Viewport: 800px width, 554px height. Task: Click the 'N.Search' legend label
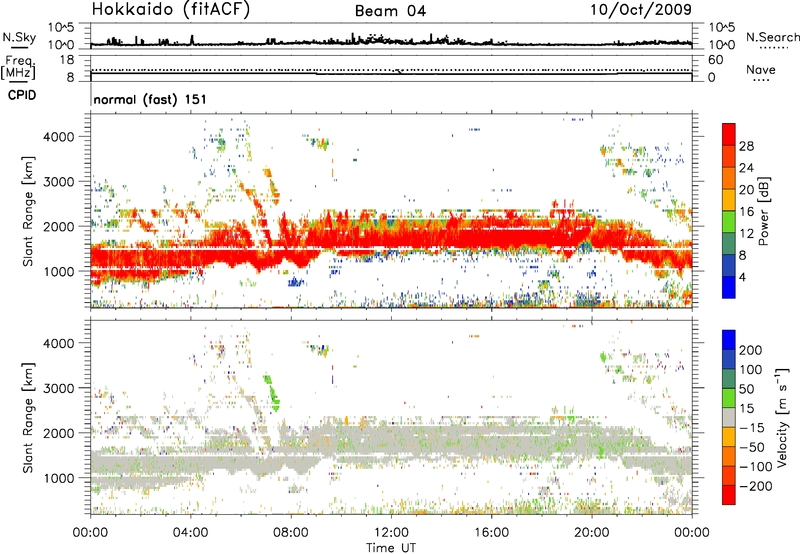coord(773,37)
